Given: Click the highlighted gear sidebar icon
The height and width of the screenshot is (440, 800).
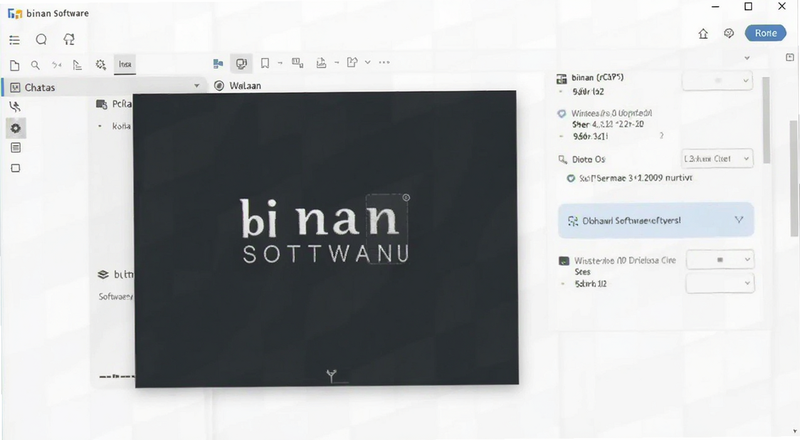Looking at the screenshot, I should [16, 128].
